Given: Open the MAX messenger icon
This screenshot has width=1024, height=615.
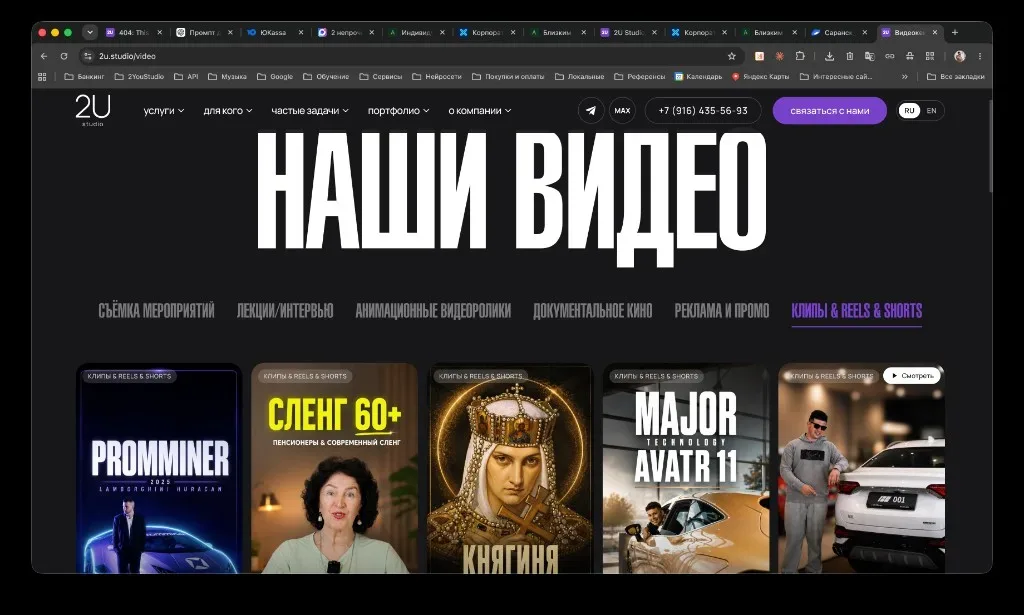Looking at the screenshot, I should click(x=622, y=110).
